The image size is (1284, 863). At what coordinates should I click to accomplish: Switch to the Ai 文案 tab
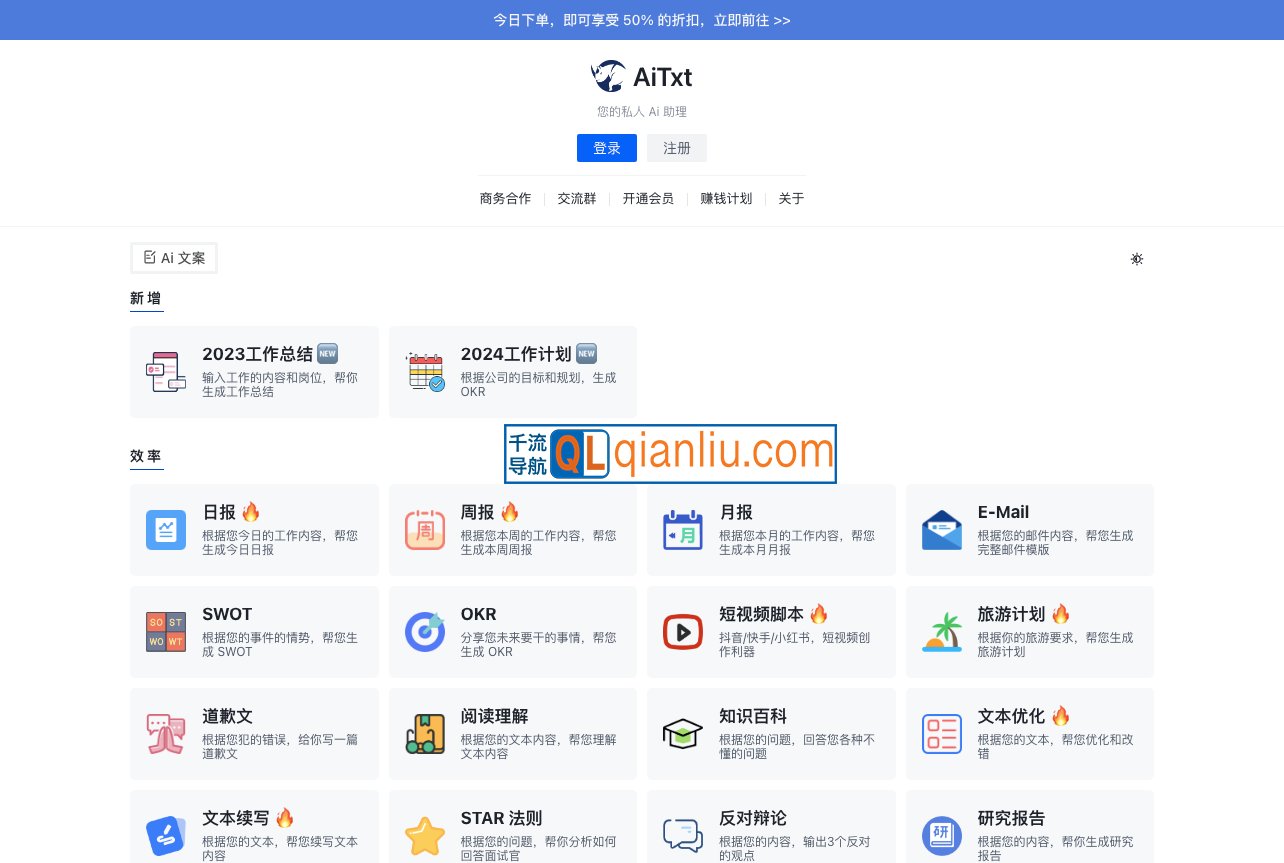tap(174, 258)
